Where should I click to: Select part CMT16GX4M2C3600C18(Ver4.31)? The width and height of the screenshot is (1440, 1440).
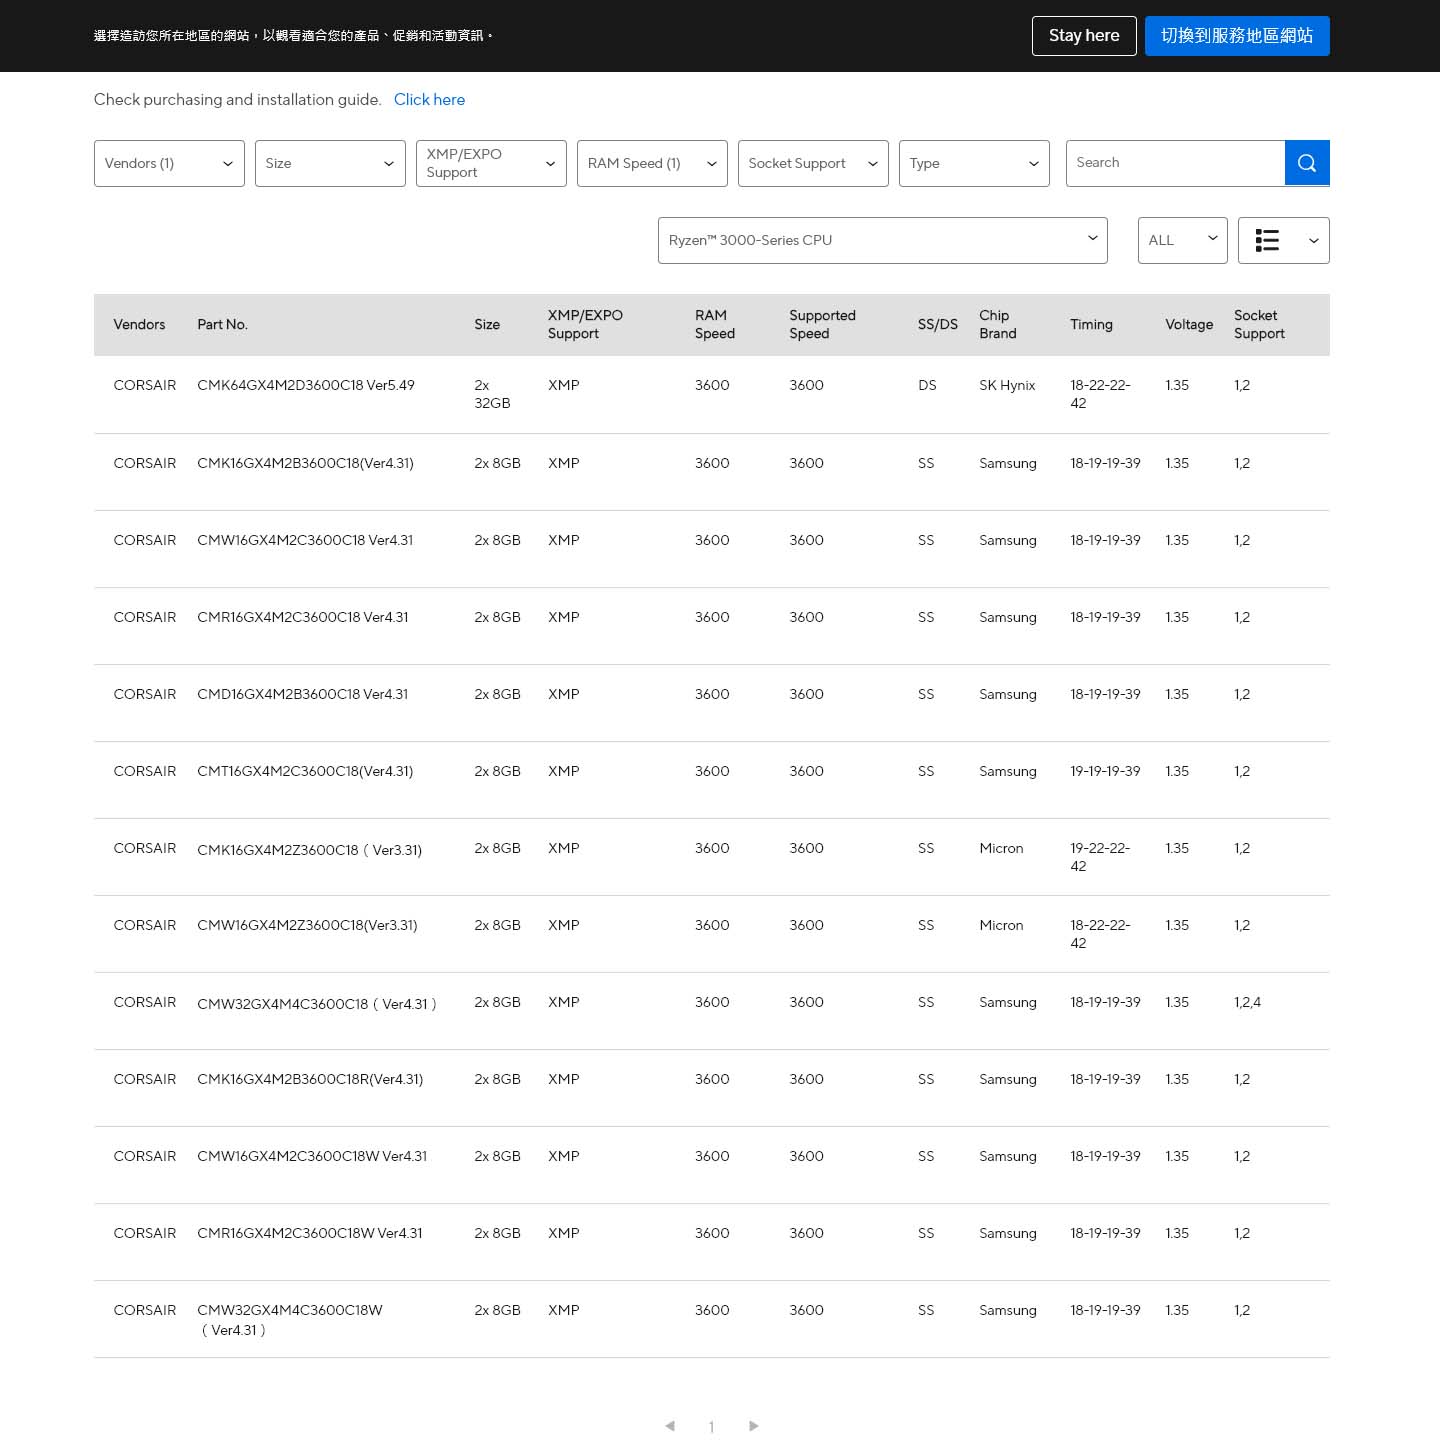(305, 771)
